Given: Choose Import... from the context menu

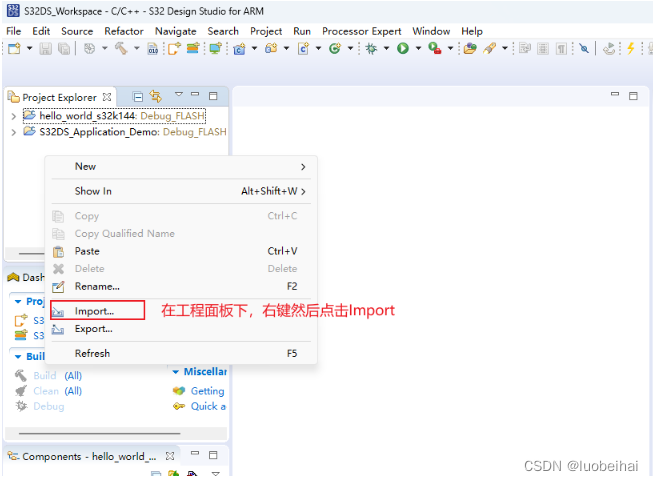Looking at the screenshot, I should (x=181, y=311).
